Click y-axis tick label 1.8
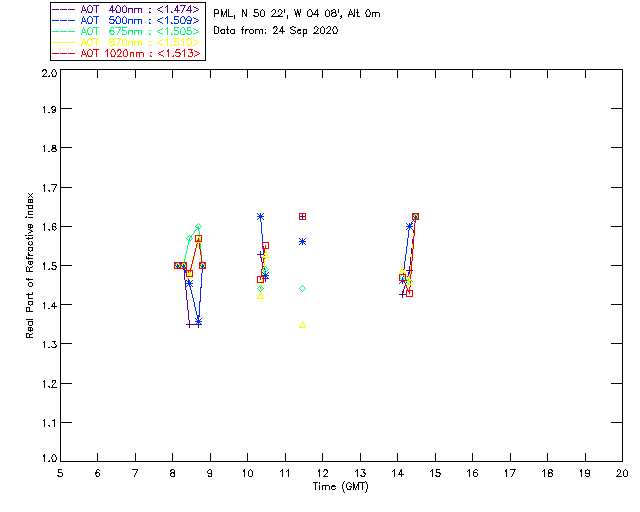The height and width of the screenshot is (512, 640). [49, 148]
